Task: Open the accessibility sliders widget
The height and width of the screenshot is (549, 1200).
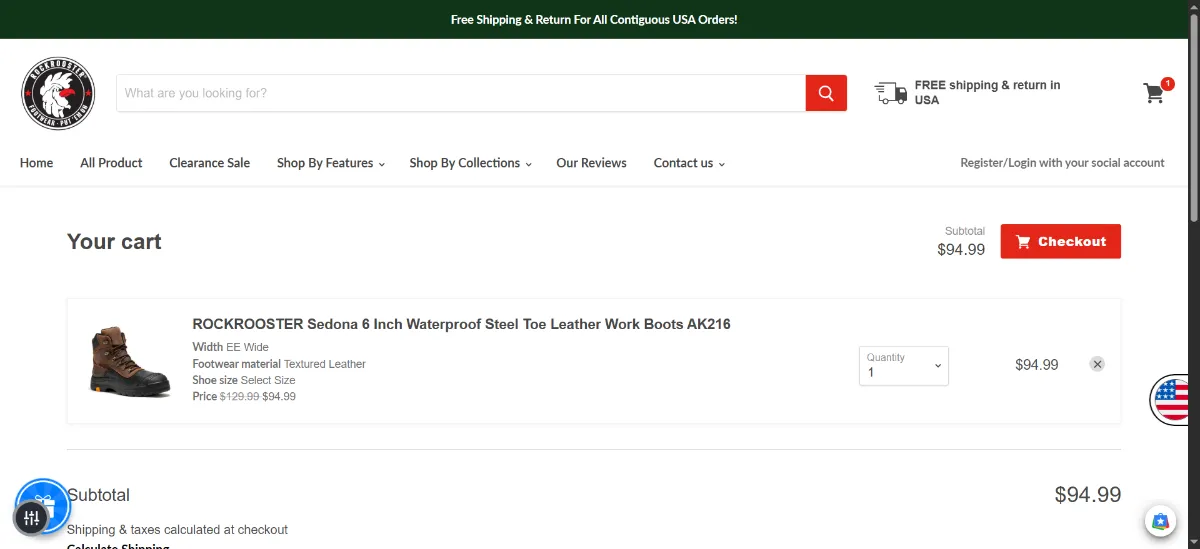Action: [x=31, y=518]
